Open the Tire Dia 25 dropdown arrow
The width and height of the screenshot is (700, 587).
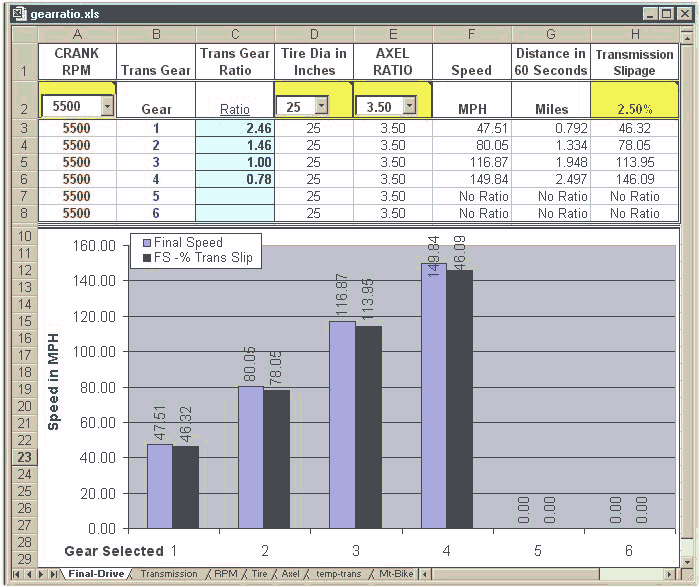click(321, 106)
